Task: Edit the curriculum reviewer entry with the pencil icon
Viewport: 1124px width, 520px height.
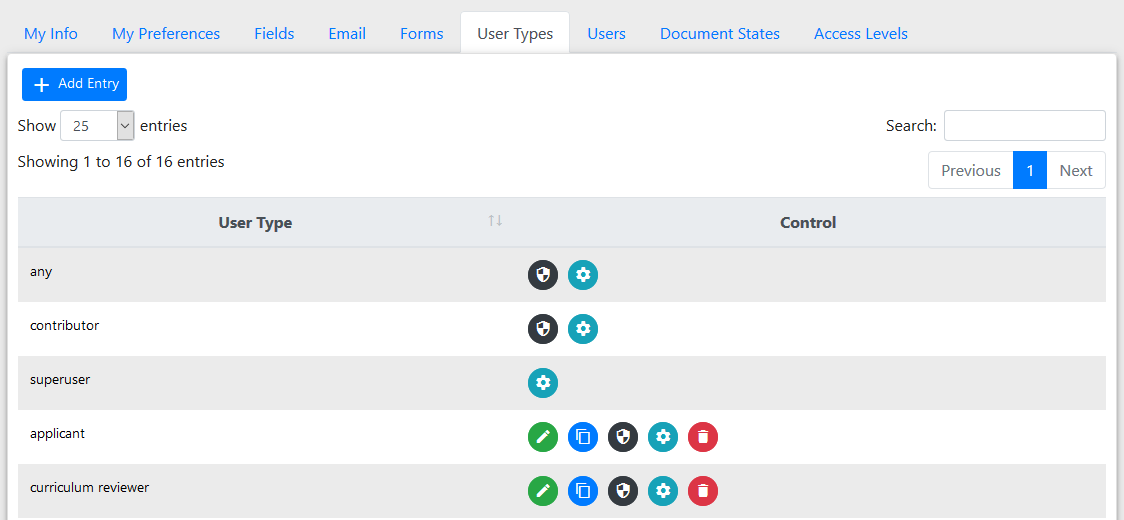Action: [543, 491]
